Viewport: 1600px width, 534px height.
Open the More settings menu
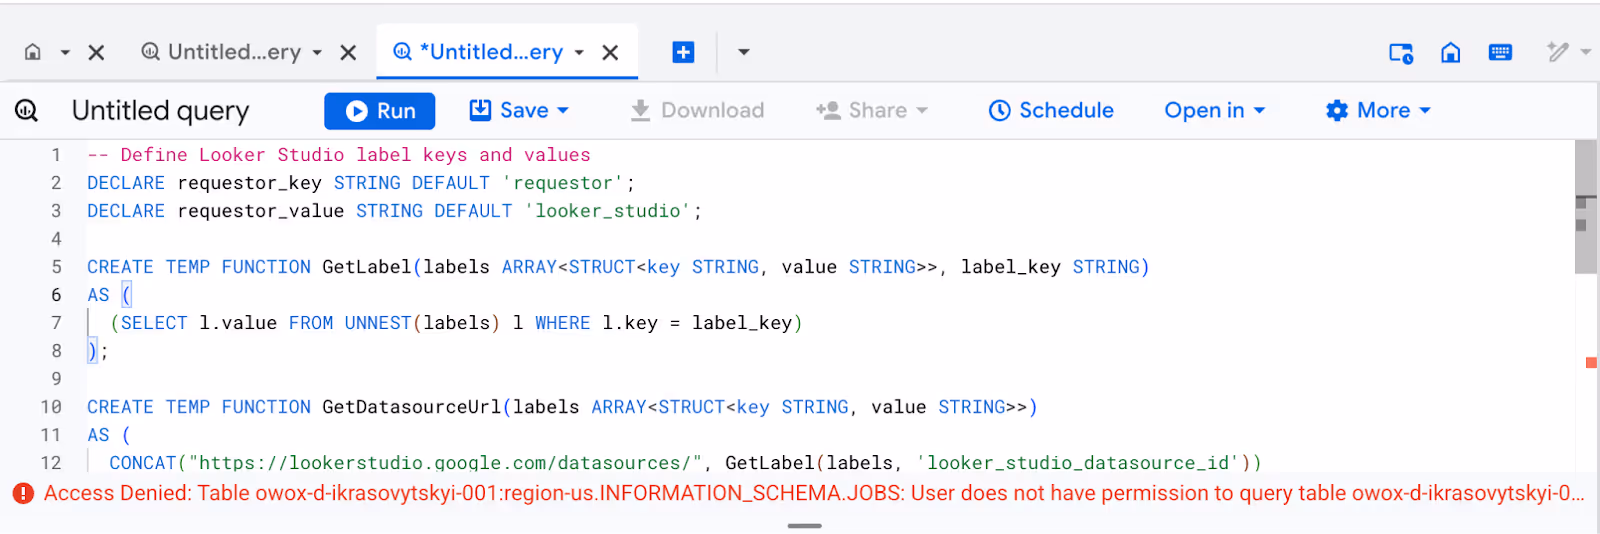tap(1378, 110)
